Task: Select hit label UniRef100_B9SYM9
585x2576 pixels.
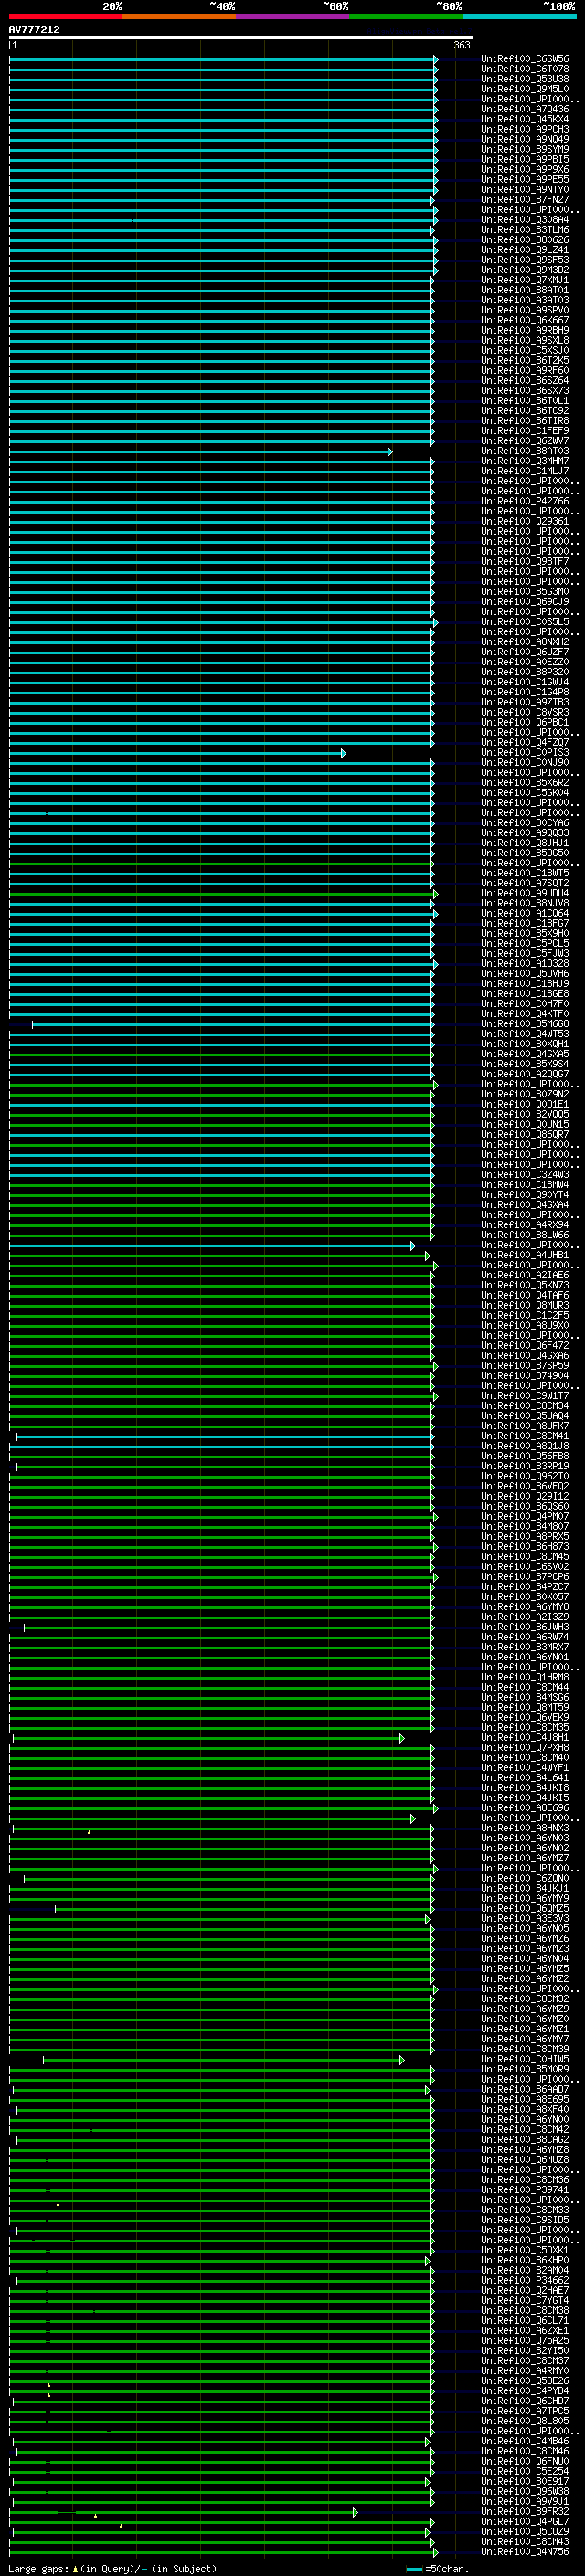Action: click(x=525, y=149)
